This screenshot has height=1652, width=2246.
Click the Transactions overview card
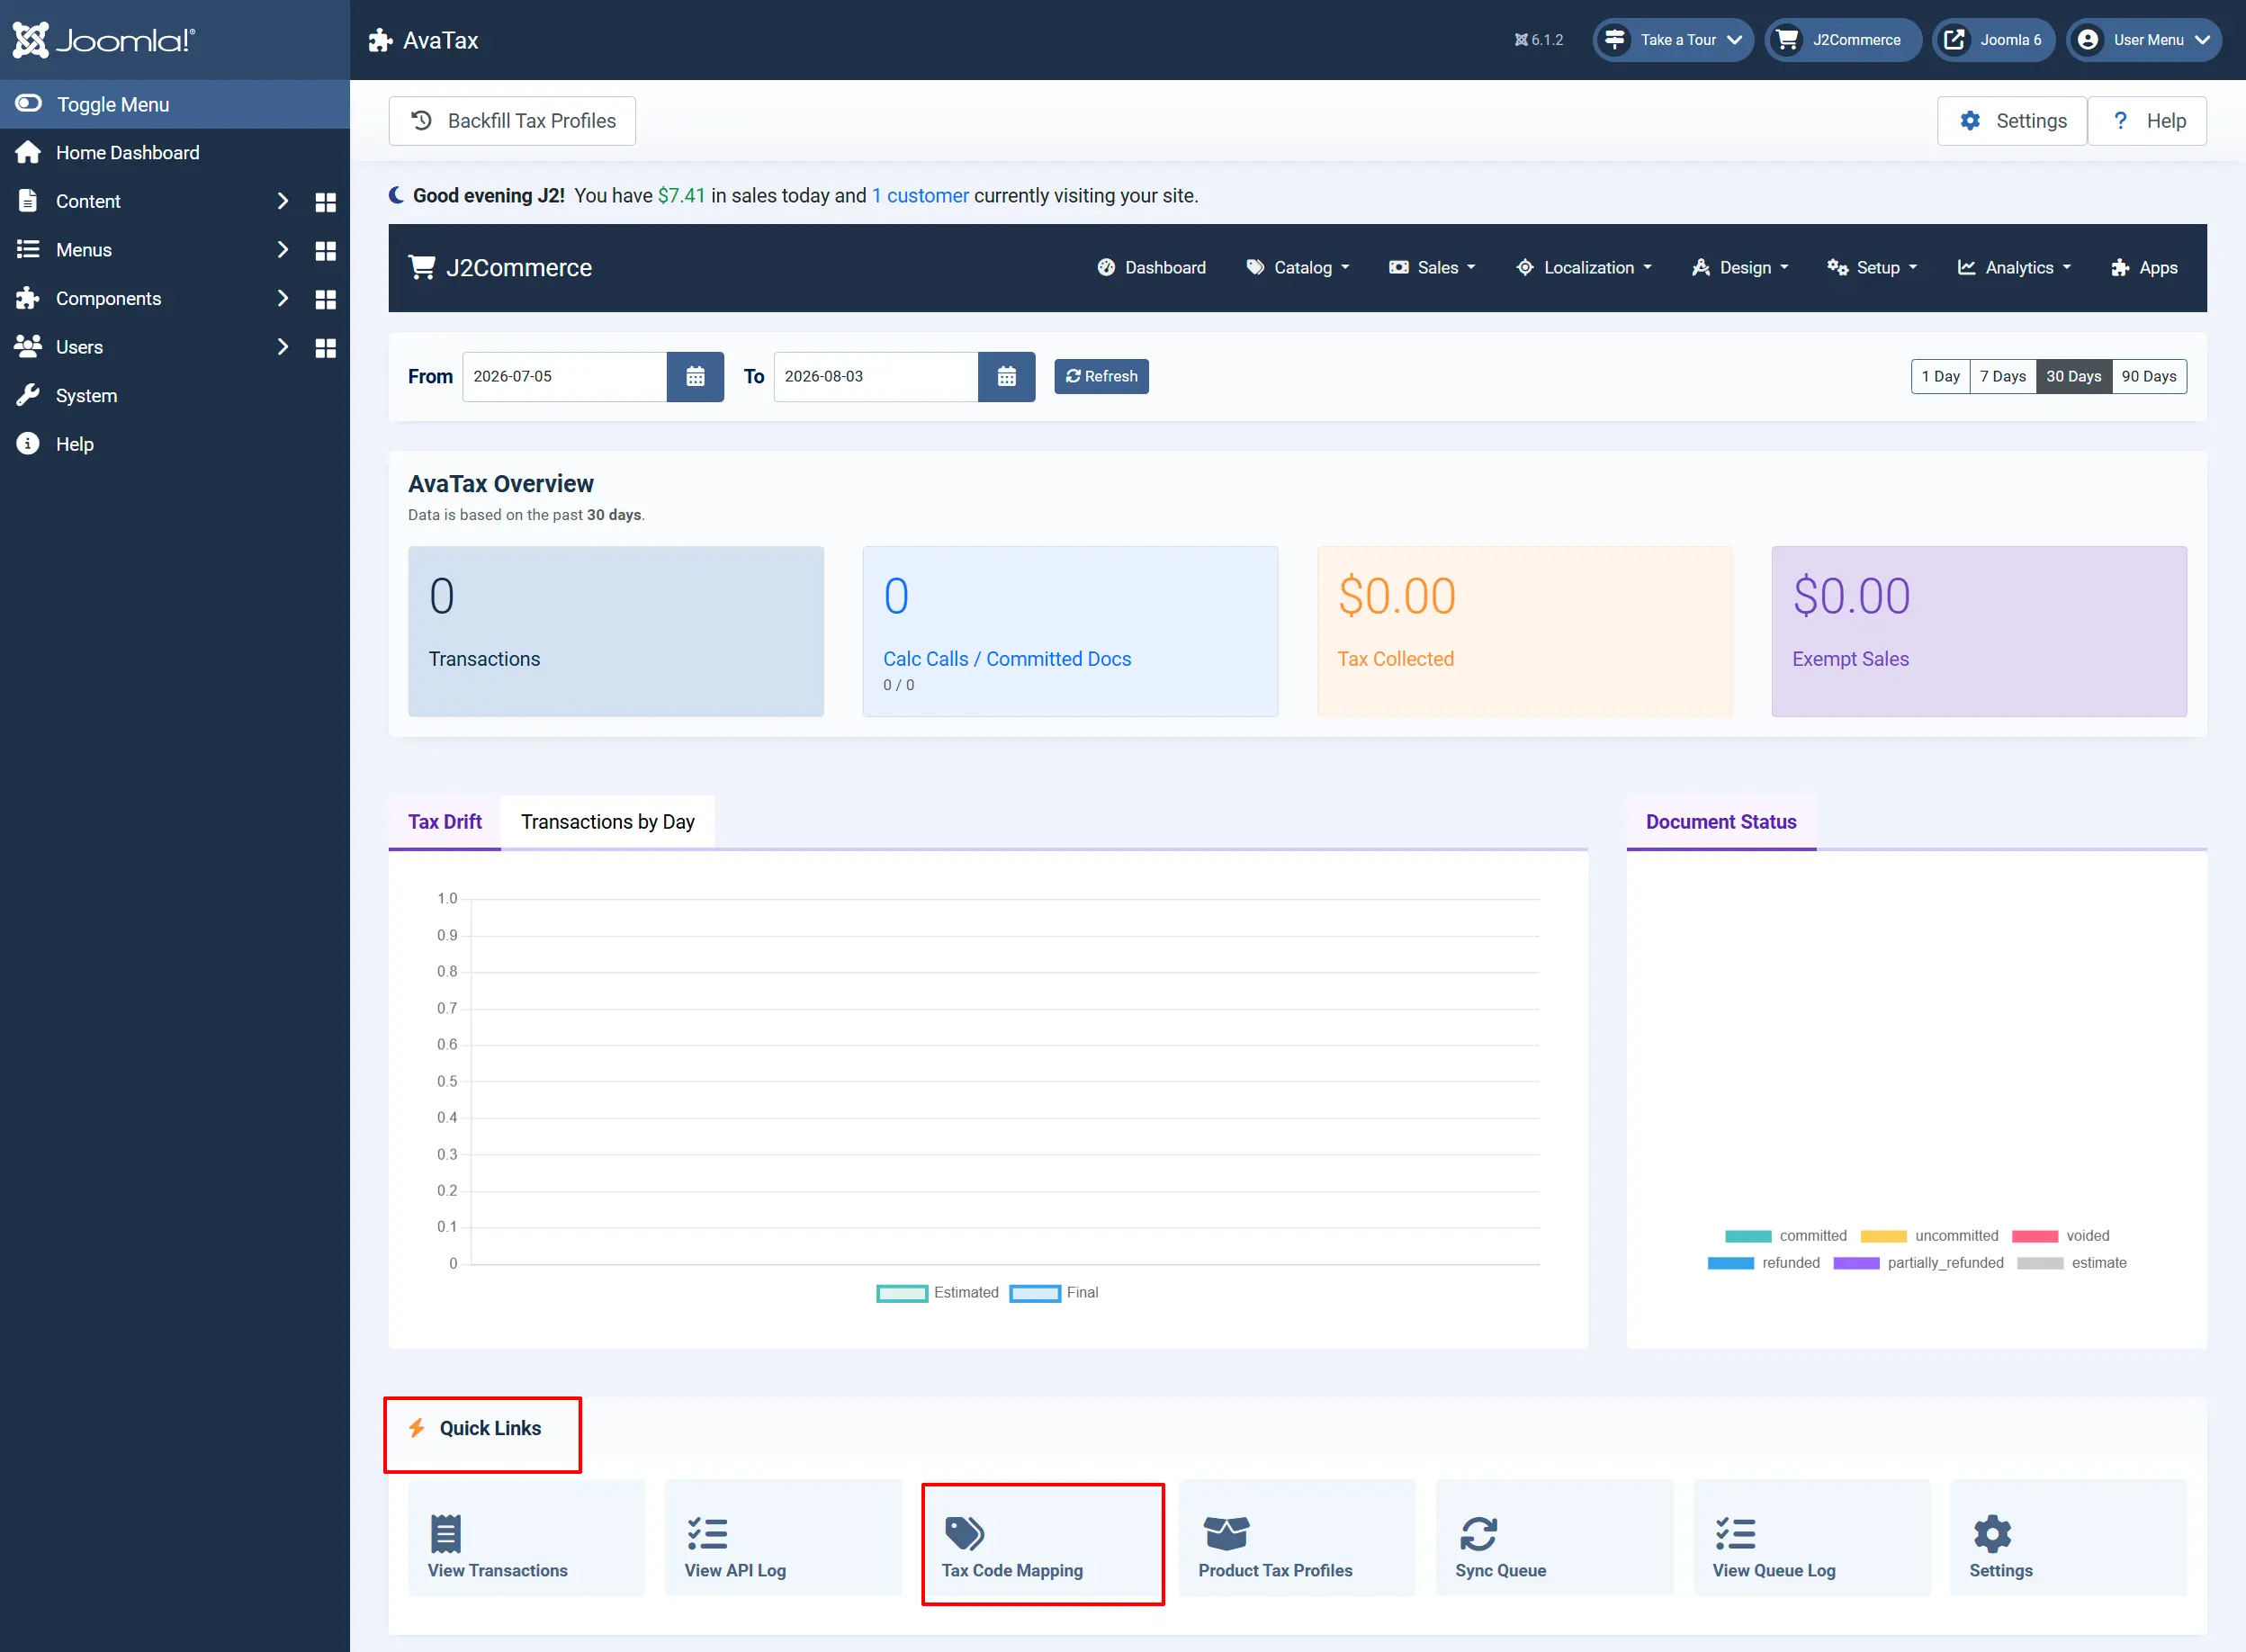[616, 631]
